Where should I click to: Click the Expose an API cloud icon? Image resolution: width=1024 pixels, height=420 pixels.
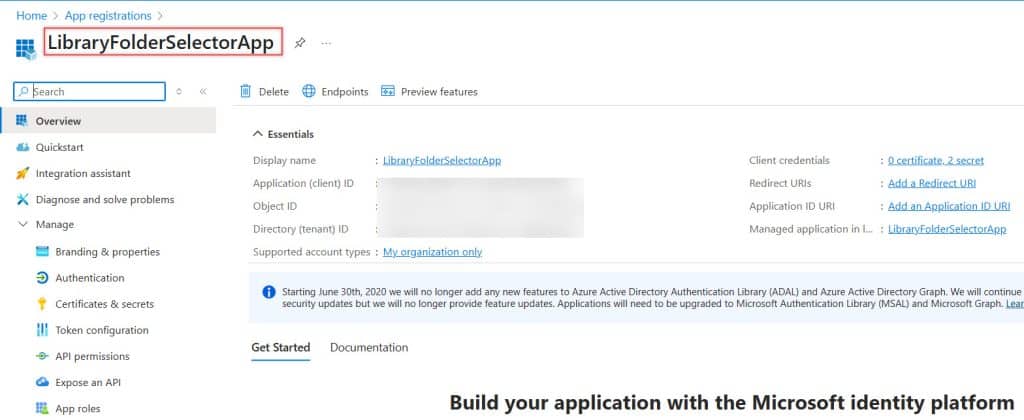coord(42,382)
